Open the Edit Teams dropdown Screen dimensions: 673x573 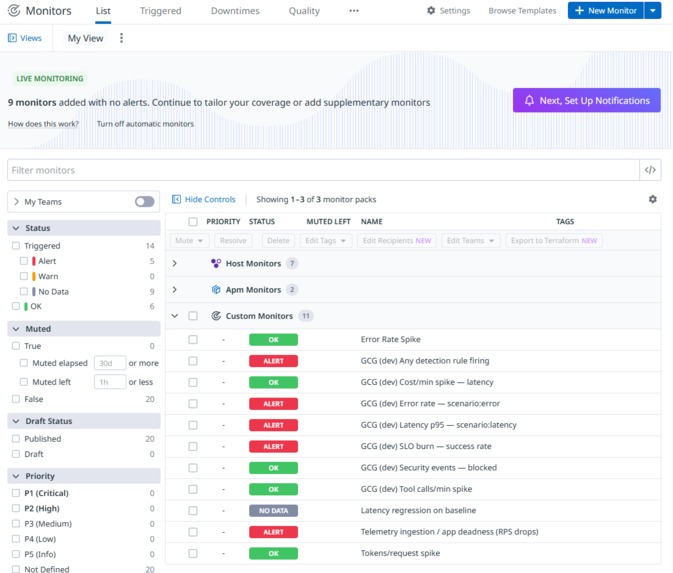click(471, 240)
